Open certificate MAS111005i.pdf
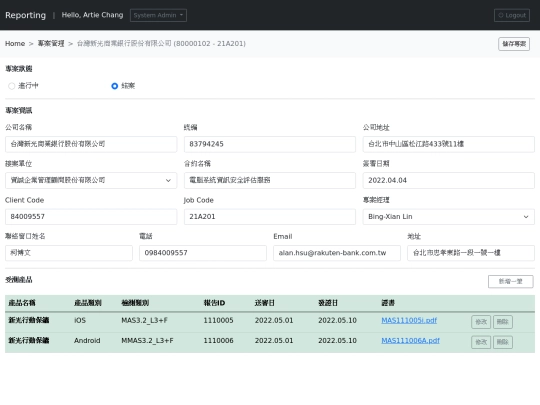This screenshot has width=540, height=405. [409, 320]
